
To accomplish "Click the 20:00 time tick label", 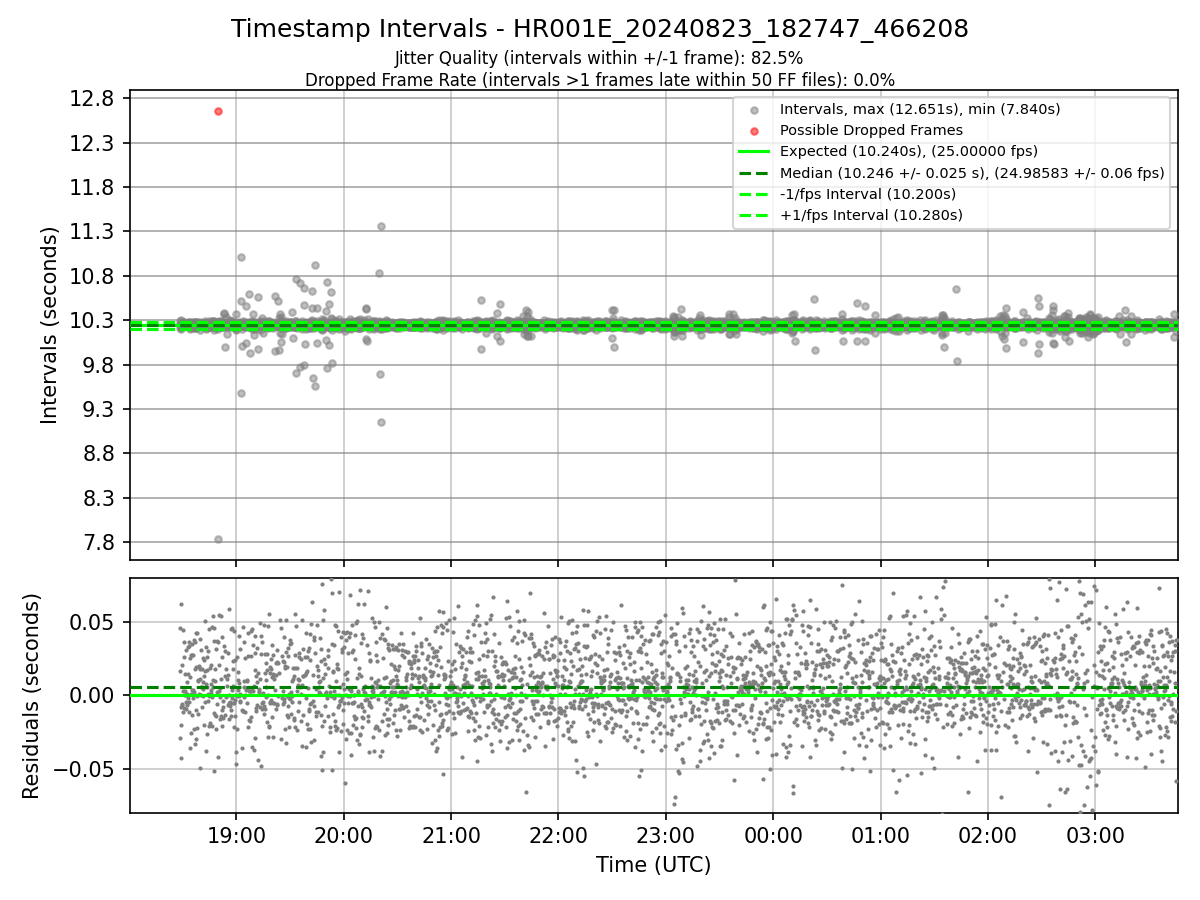I will click(x=344, y=834).
